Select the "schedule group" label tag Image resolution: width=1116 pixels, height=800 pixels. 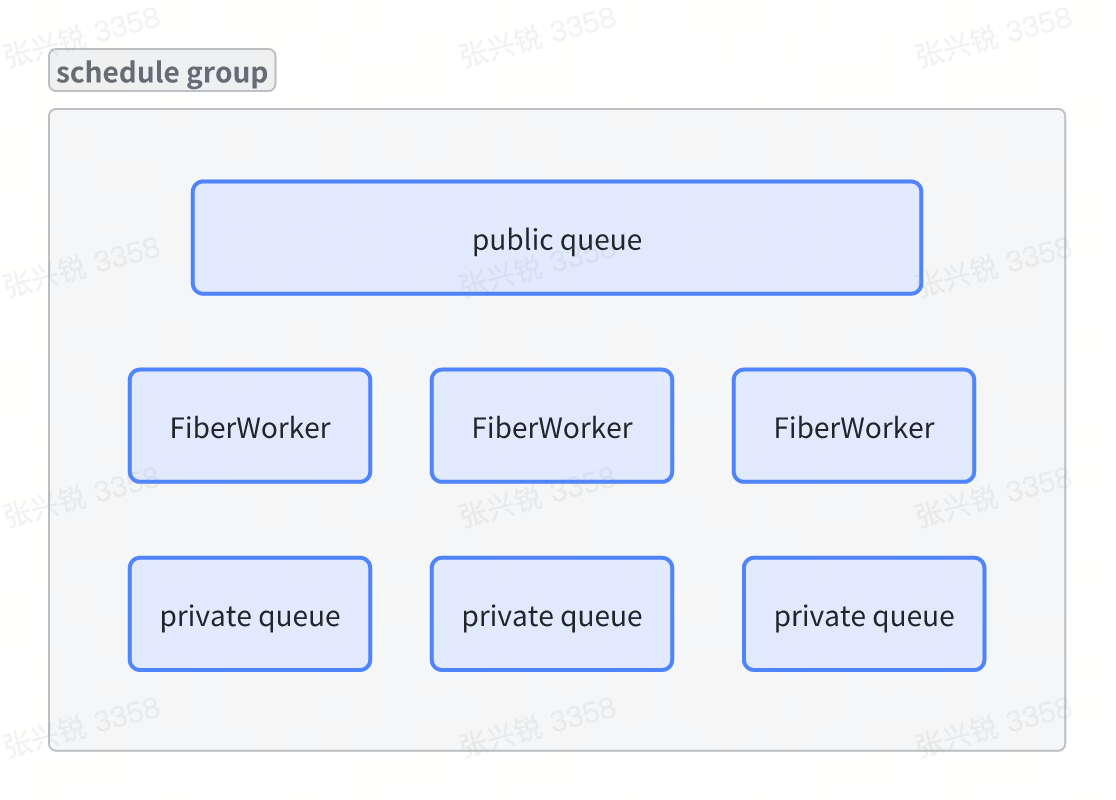162,72
